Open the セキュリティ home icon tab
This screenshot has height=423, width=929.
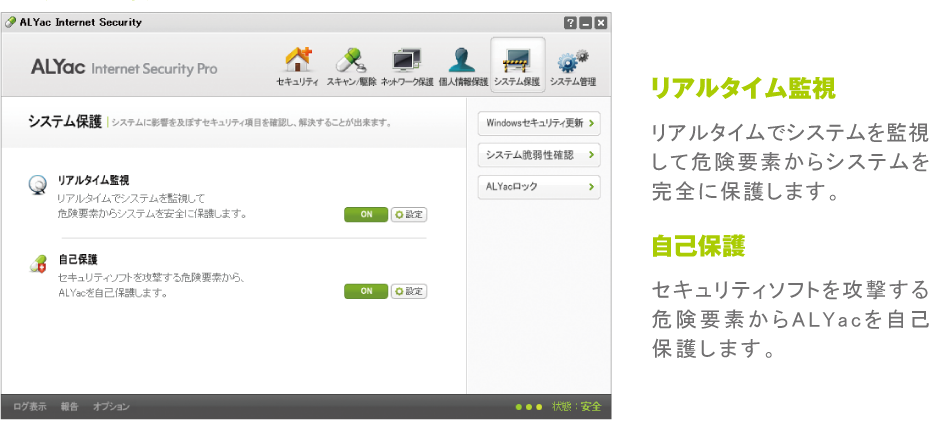(x=297, y=66)
